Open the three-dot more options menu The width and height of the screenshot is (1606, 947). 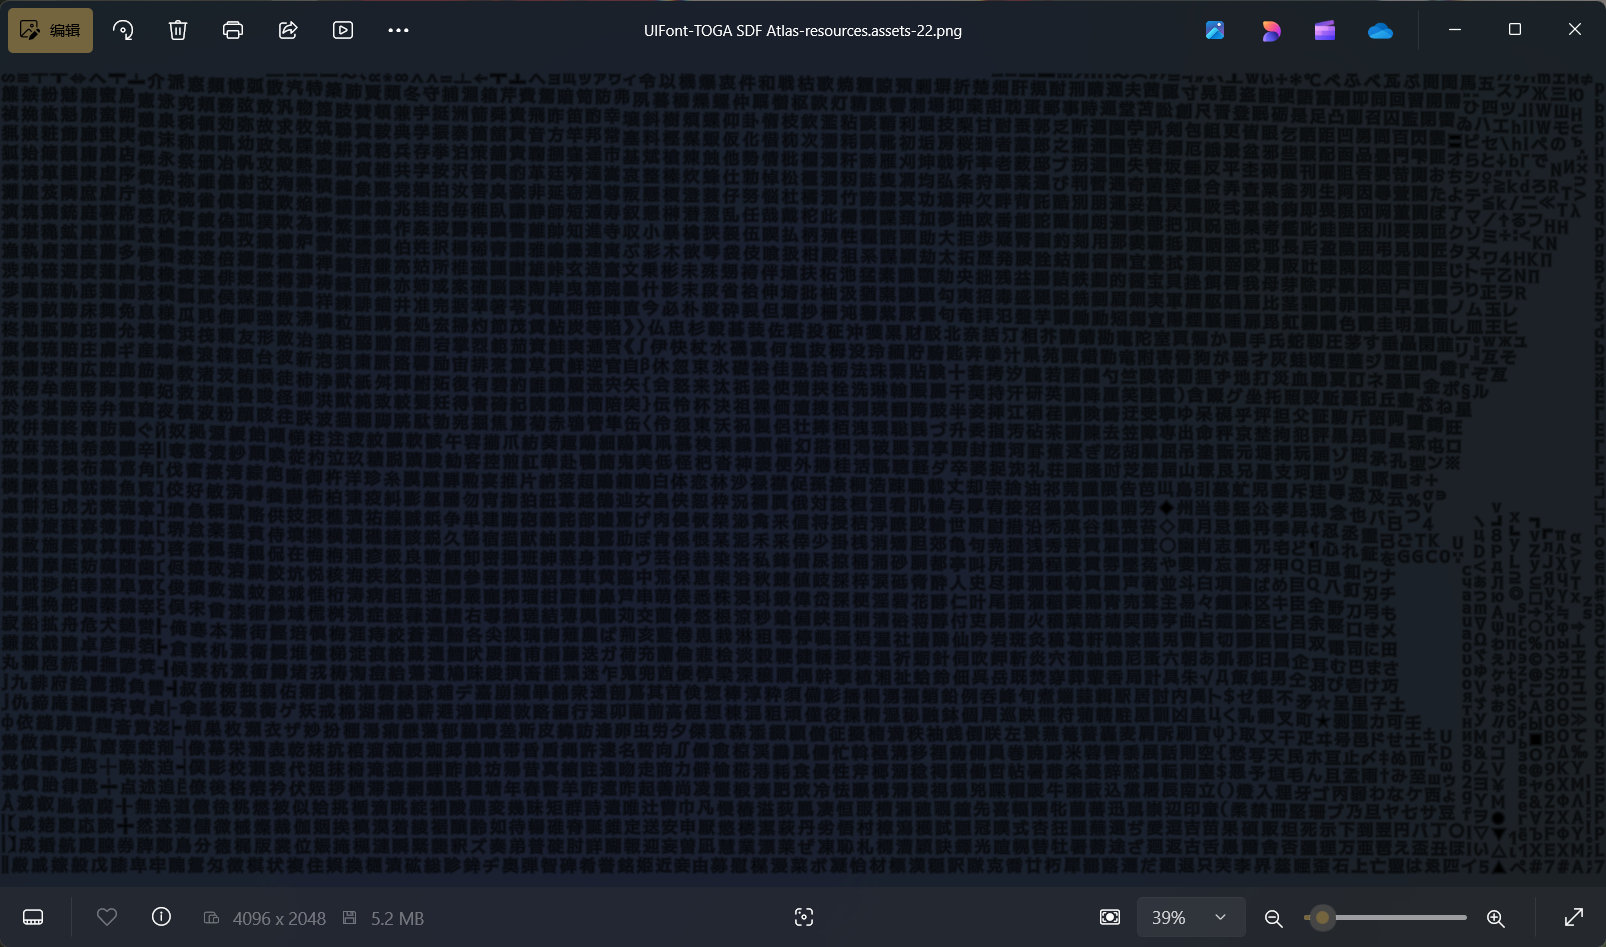pyautogui.click(x=398, y=30)
